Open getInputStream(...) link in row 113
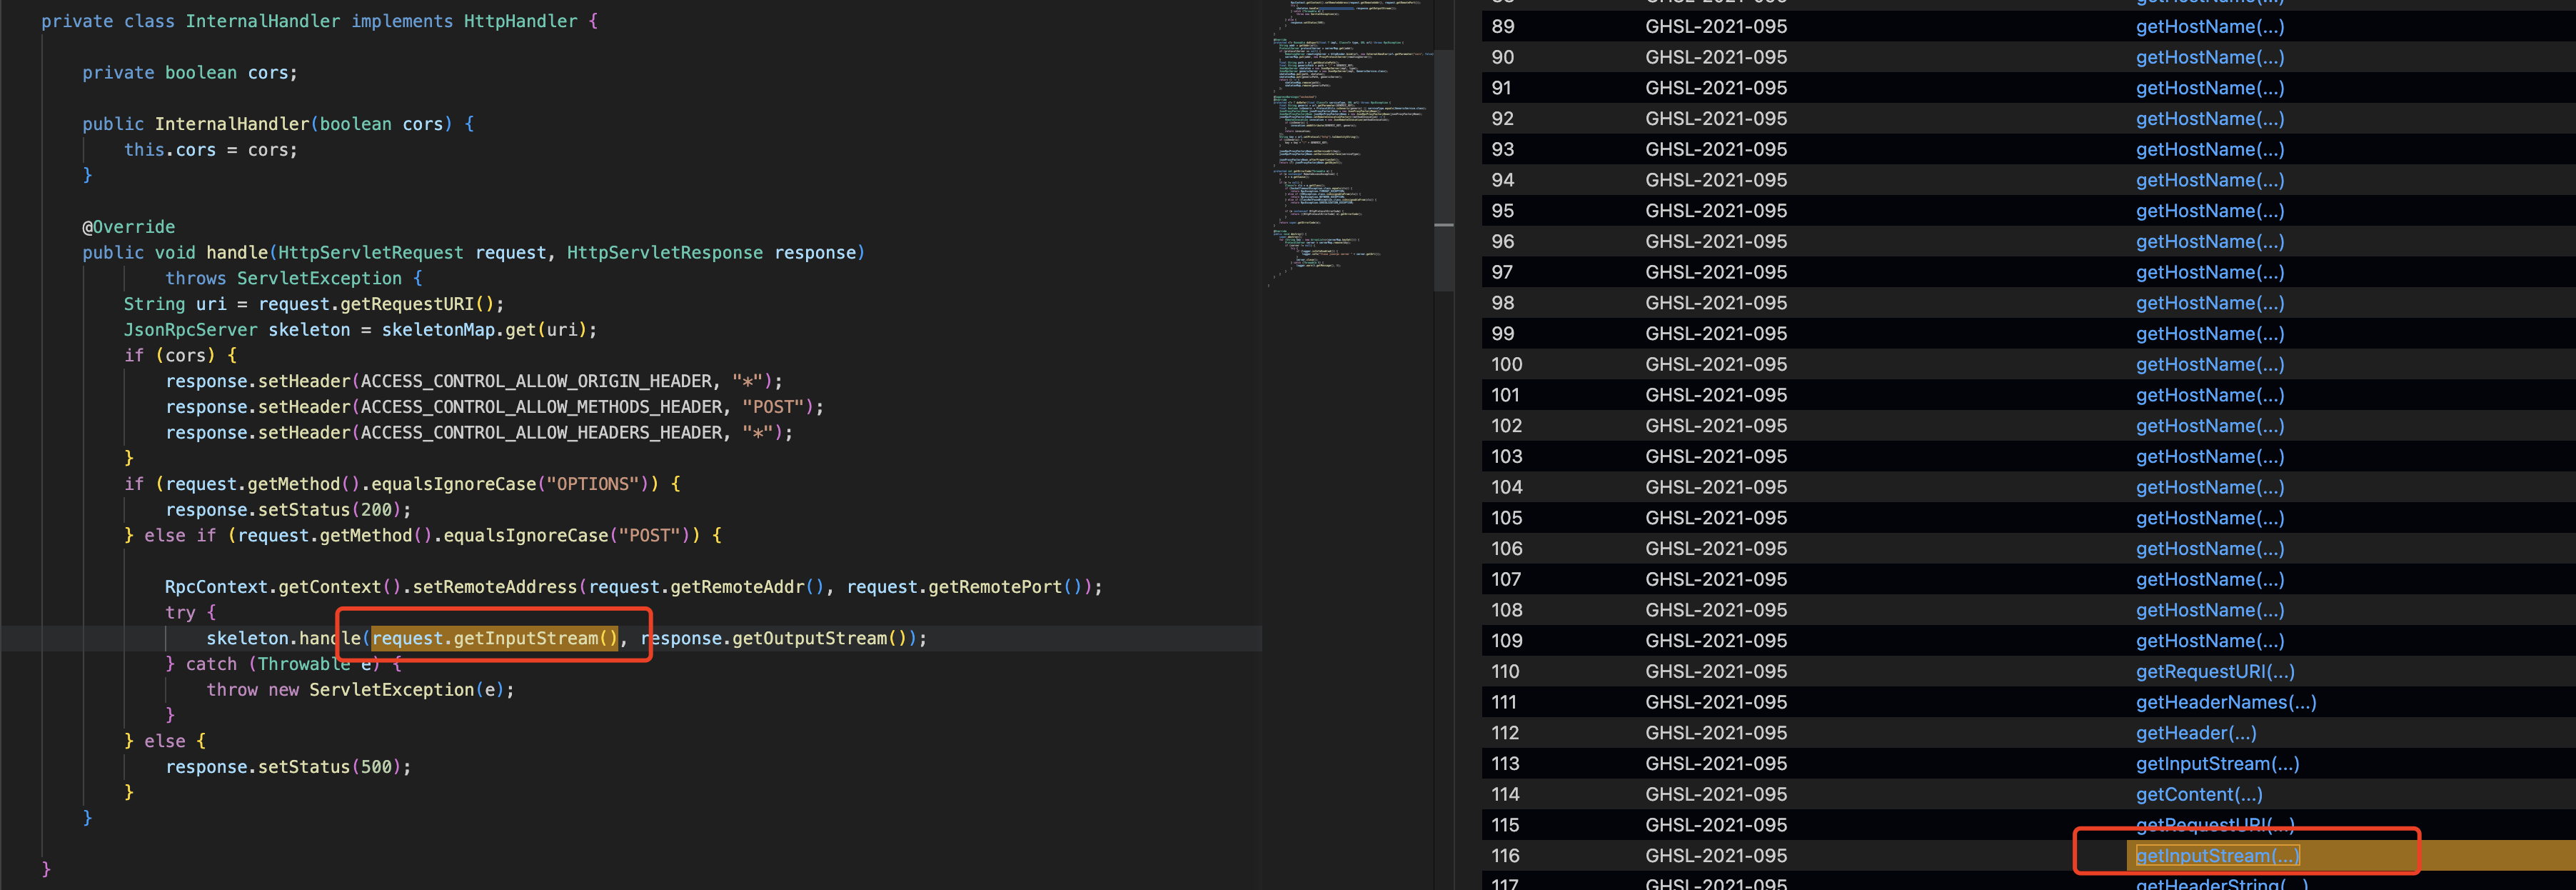2576x890 pixels. click(x=2217, y=764)
